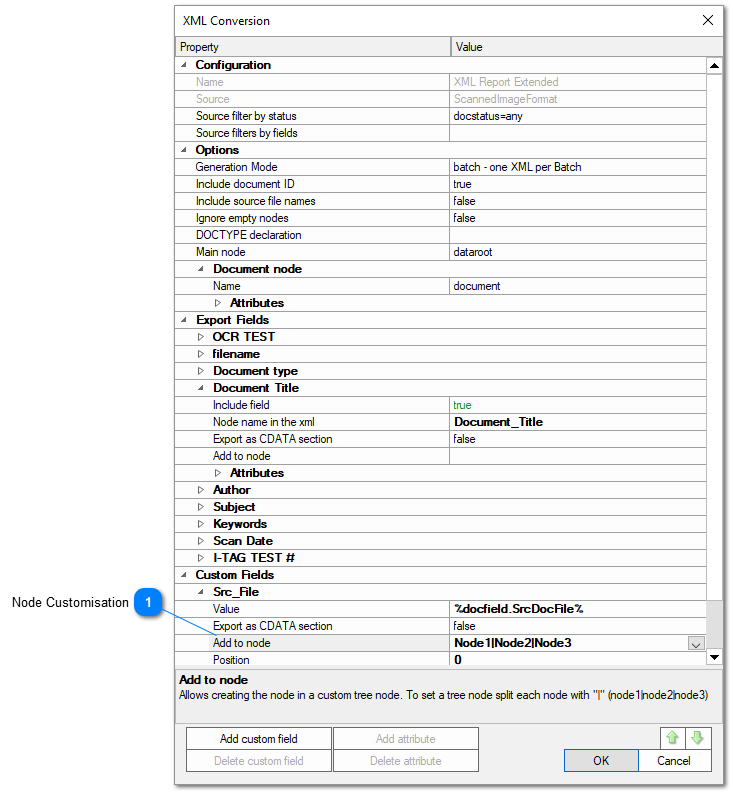Expand the Document type field

pyautogui.click(x=201, y=371)
